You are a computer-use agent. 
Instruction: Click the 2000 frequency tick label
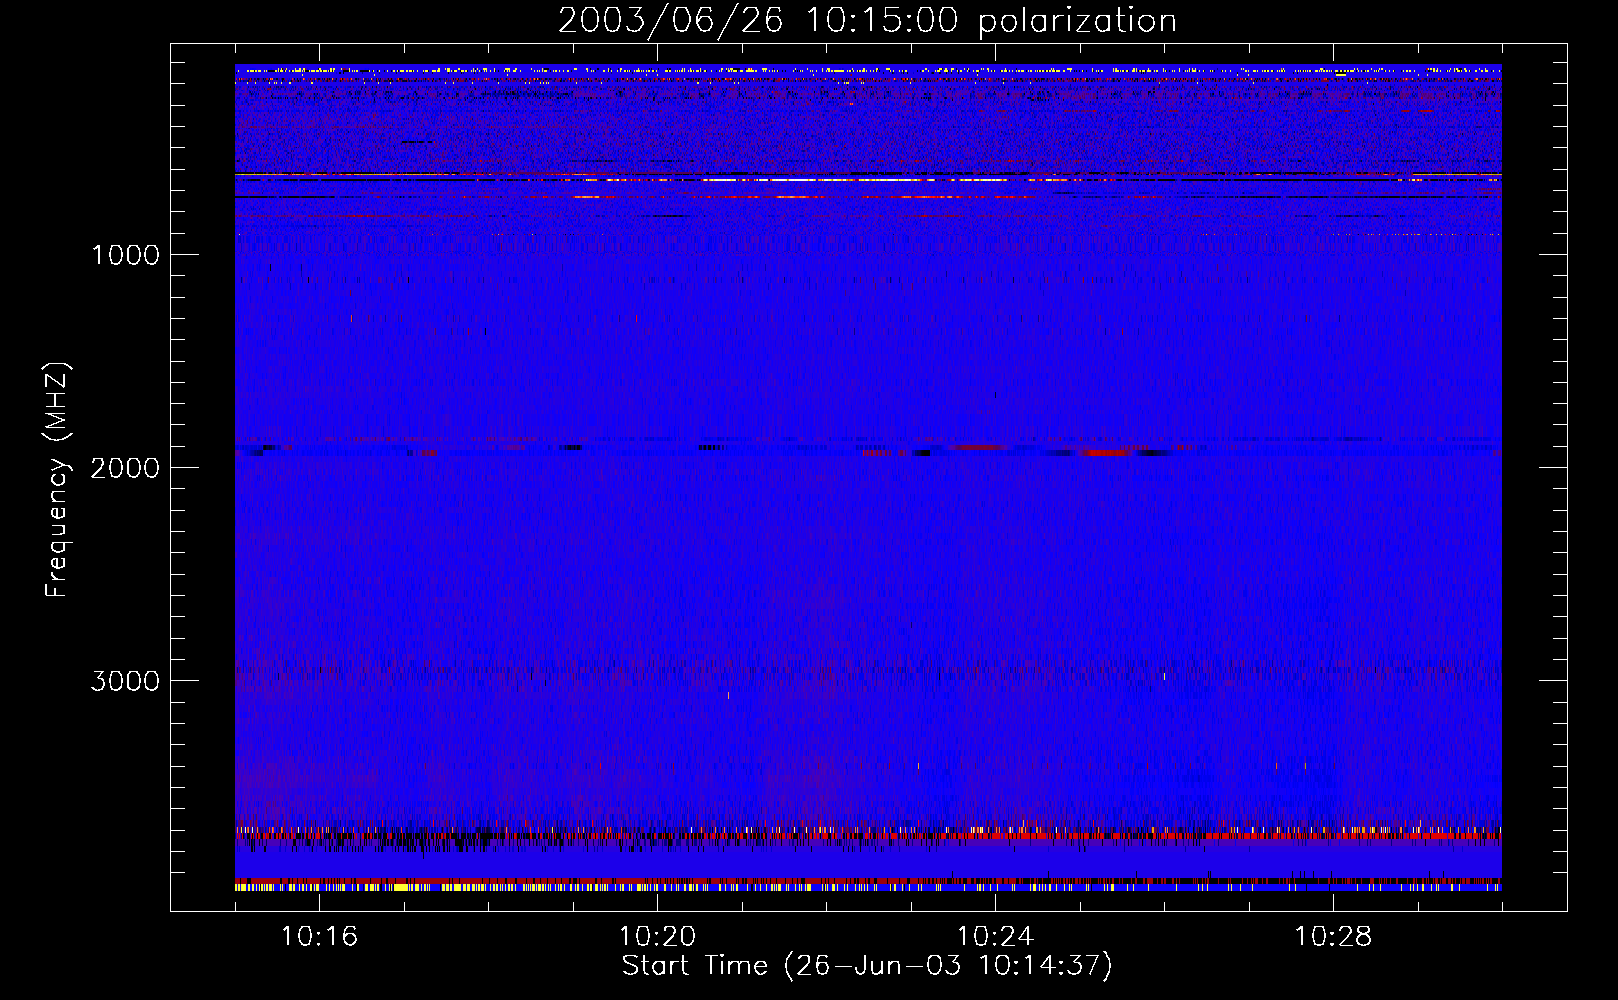coord(125,468)
